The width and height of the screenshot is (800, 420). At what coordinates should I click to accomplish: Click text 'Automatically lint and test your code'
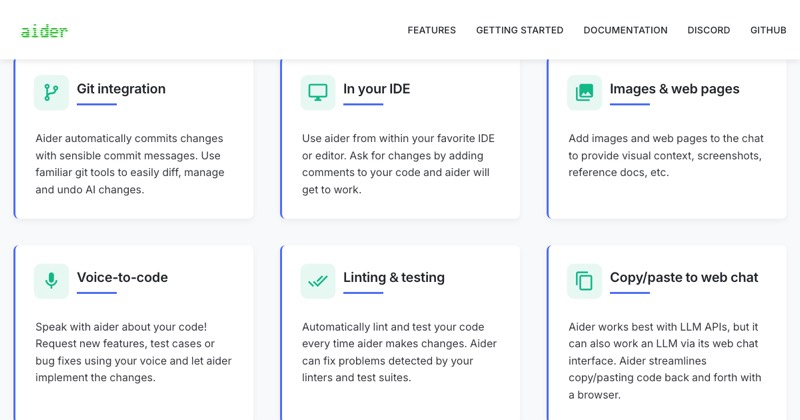coord(393,327)
